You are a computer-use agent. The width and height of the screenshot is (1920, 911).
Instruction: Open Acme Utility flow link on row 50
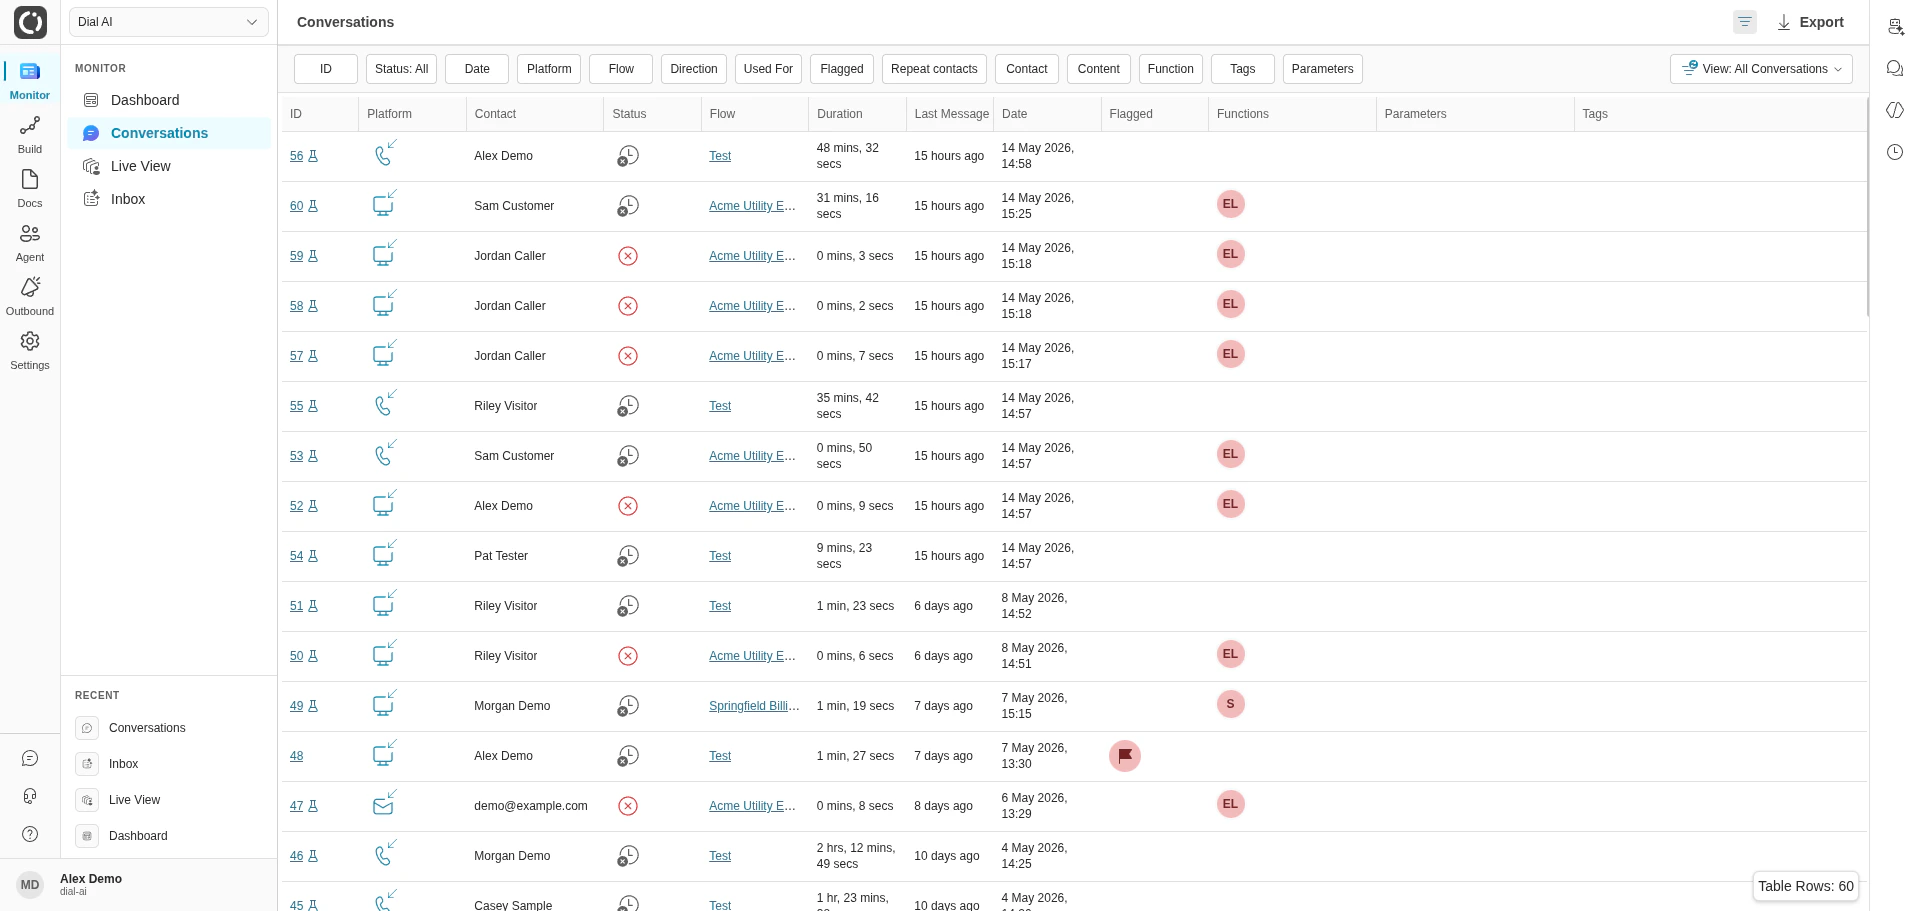(752, 656)
